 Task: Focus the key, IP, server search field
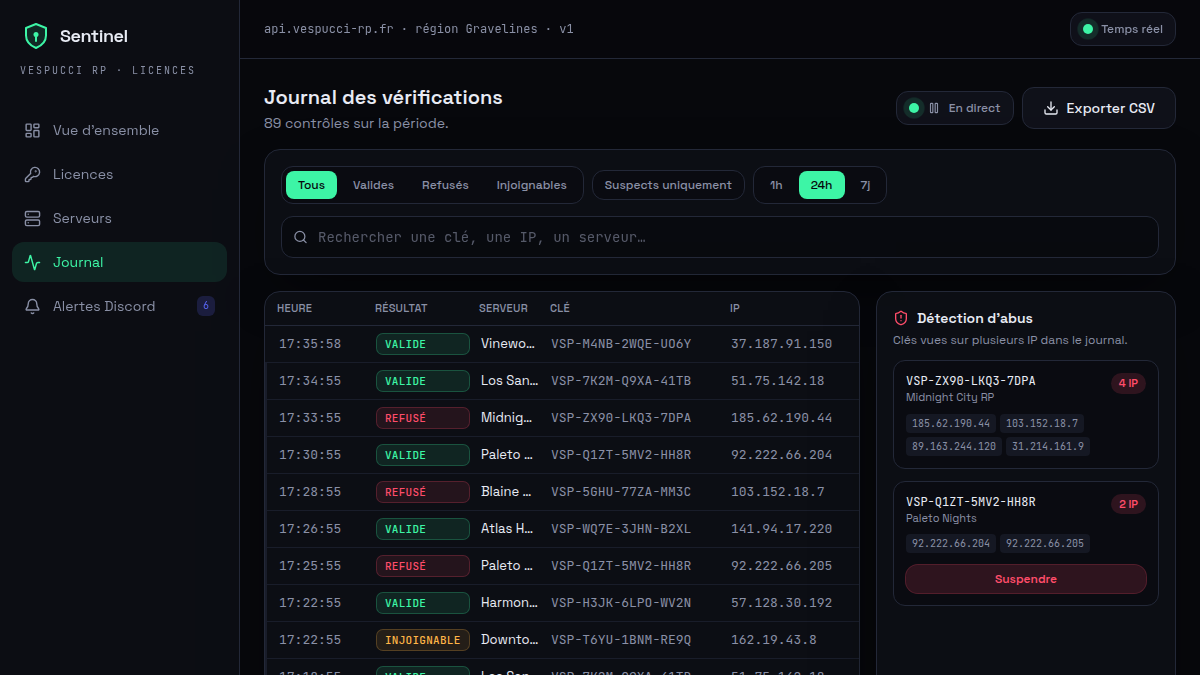click(x=720, y=237)
